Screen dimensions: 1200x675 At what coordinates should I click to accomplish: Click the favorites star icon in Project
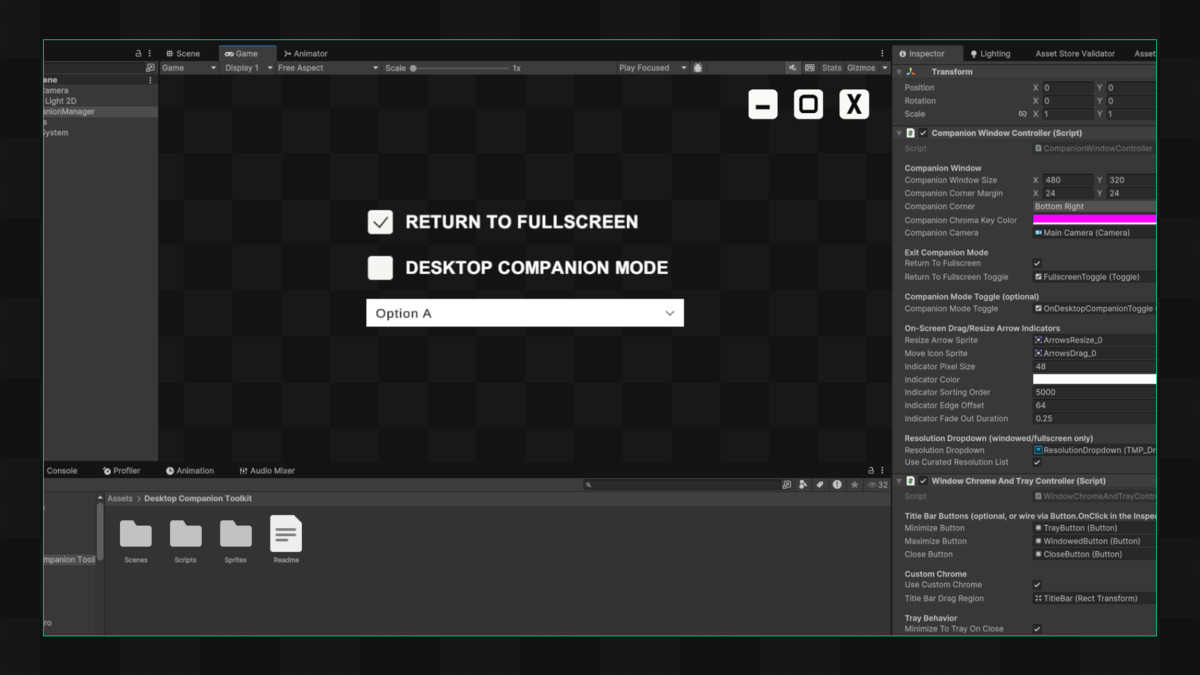854,485
